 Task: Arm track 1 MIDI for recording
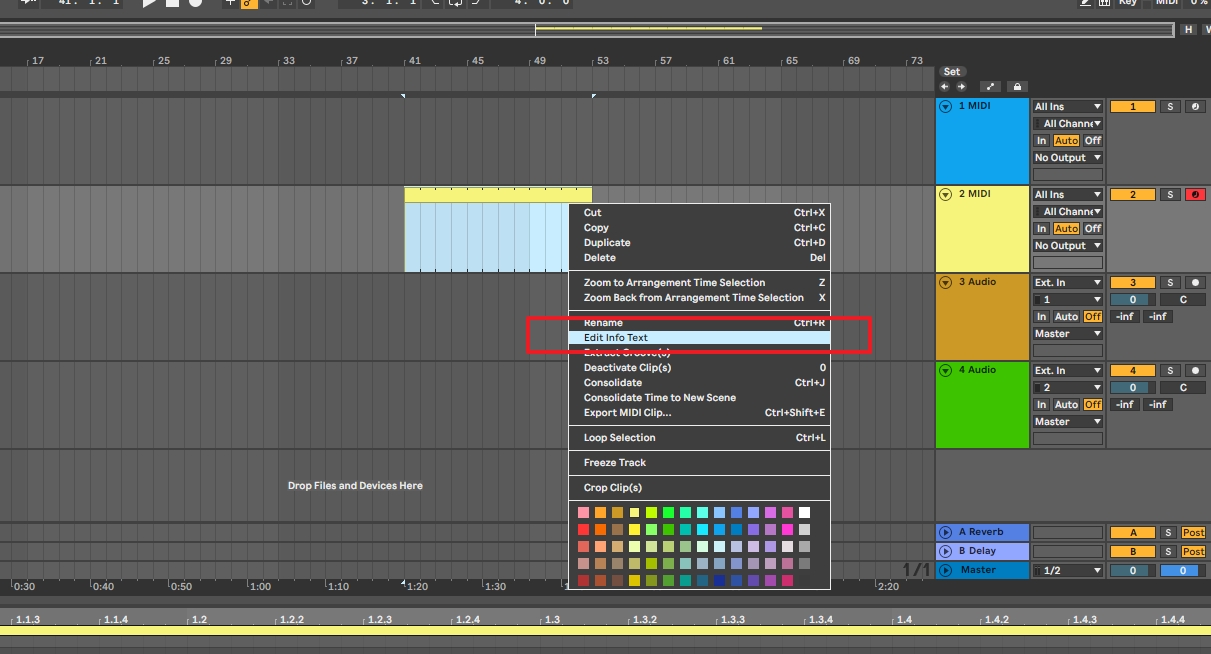(x=1195, y=107)
